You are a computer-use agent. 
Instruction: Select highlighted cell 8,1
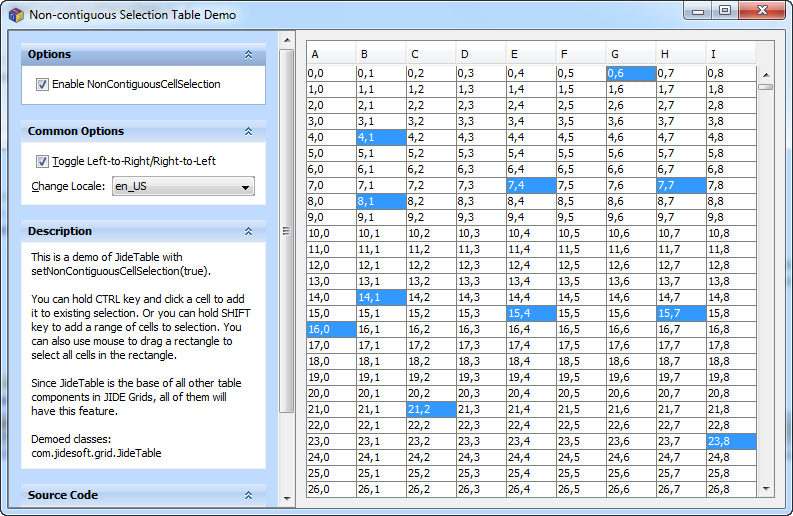[381, 201]
